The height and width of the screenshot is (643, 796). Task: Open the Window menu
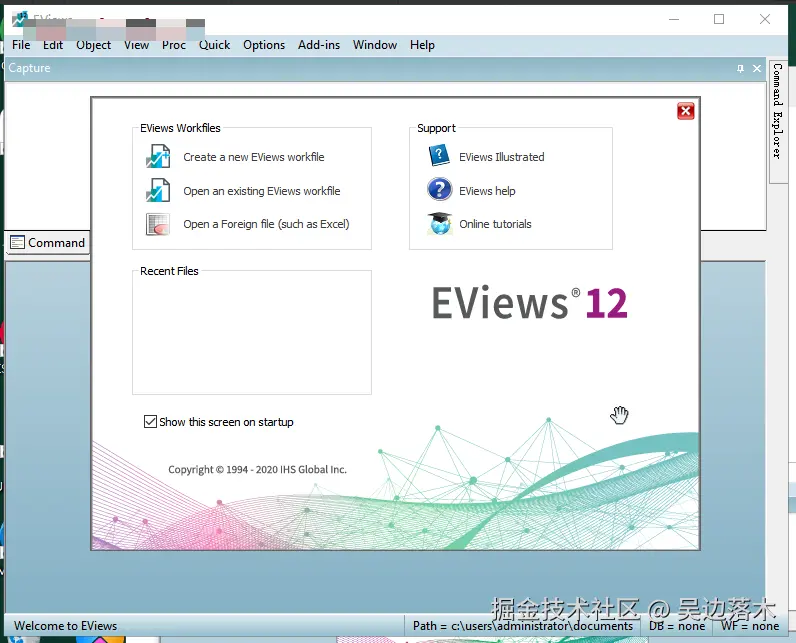(x=375, y=45)
